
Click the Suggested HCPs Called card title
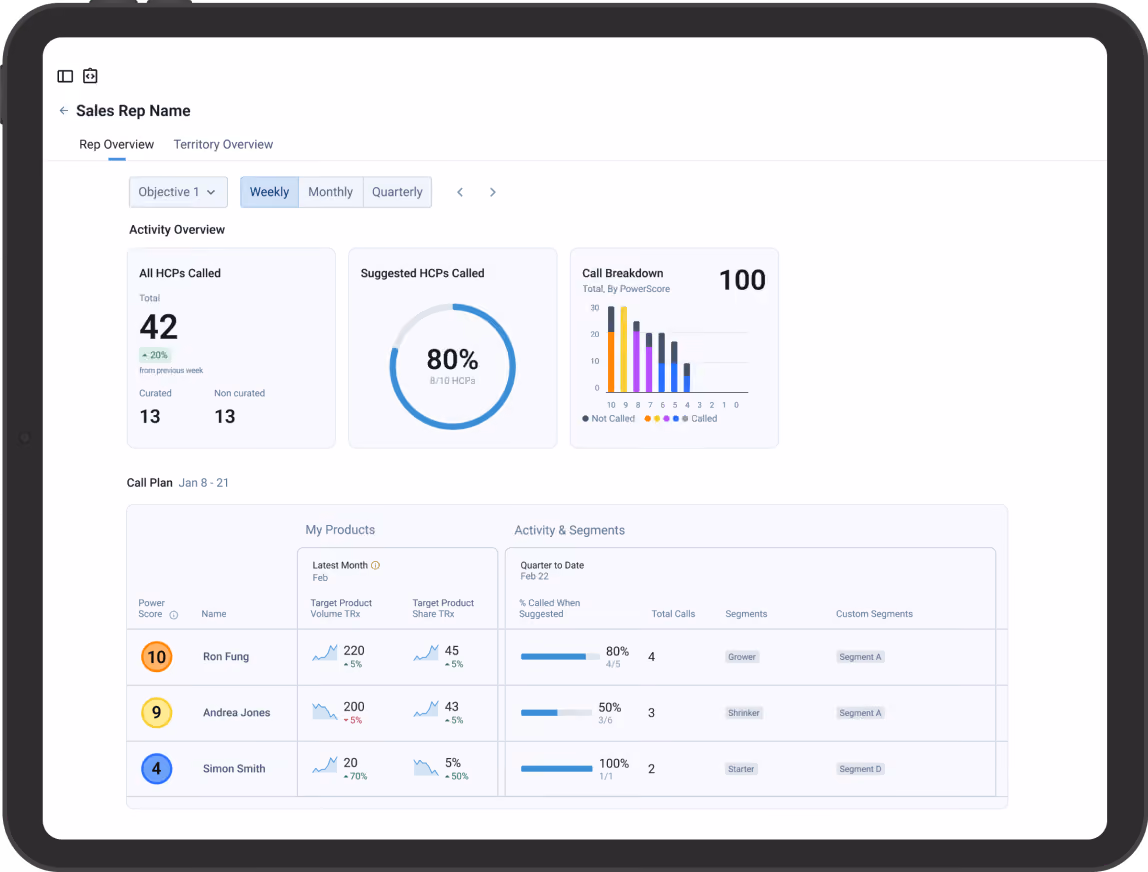click(x=422, y=273)
